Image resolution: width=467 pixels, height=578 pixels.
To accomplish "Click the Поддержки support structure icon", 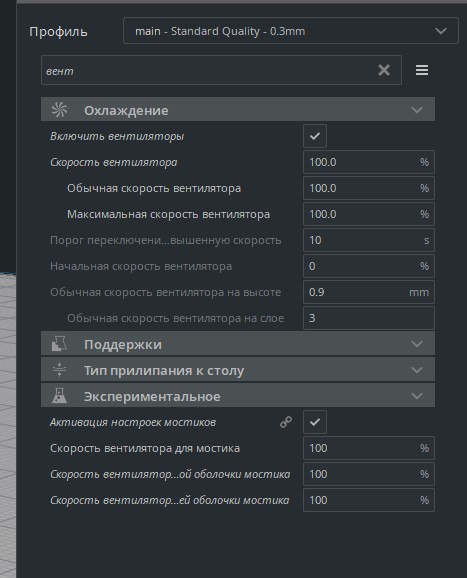I will (59, 344).
